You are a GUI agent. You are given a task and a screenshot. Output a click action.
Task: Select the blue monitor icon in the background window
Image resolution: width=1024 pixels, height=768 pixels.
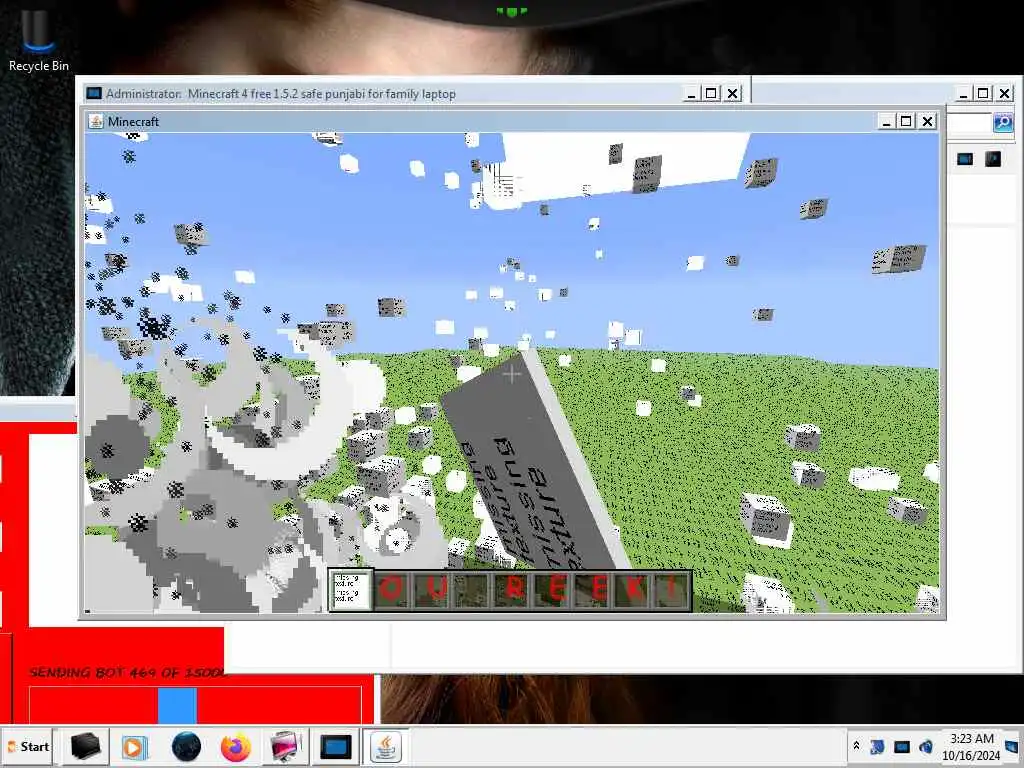coord(965,159)
